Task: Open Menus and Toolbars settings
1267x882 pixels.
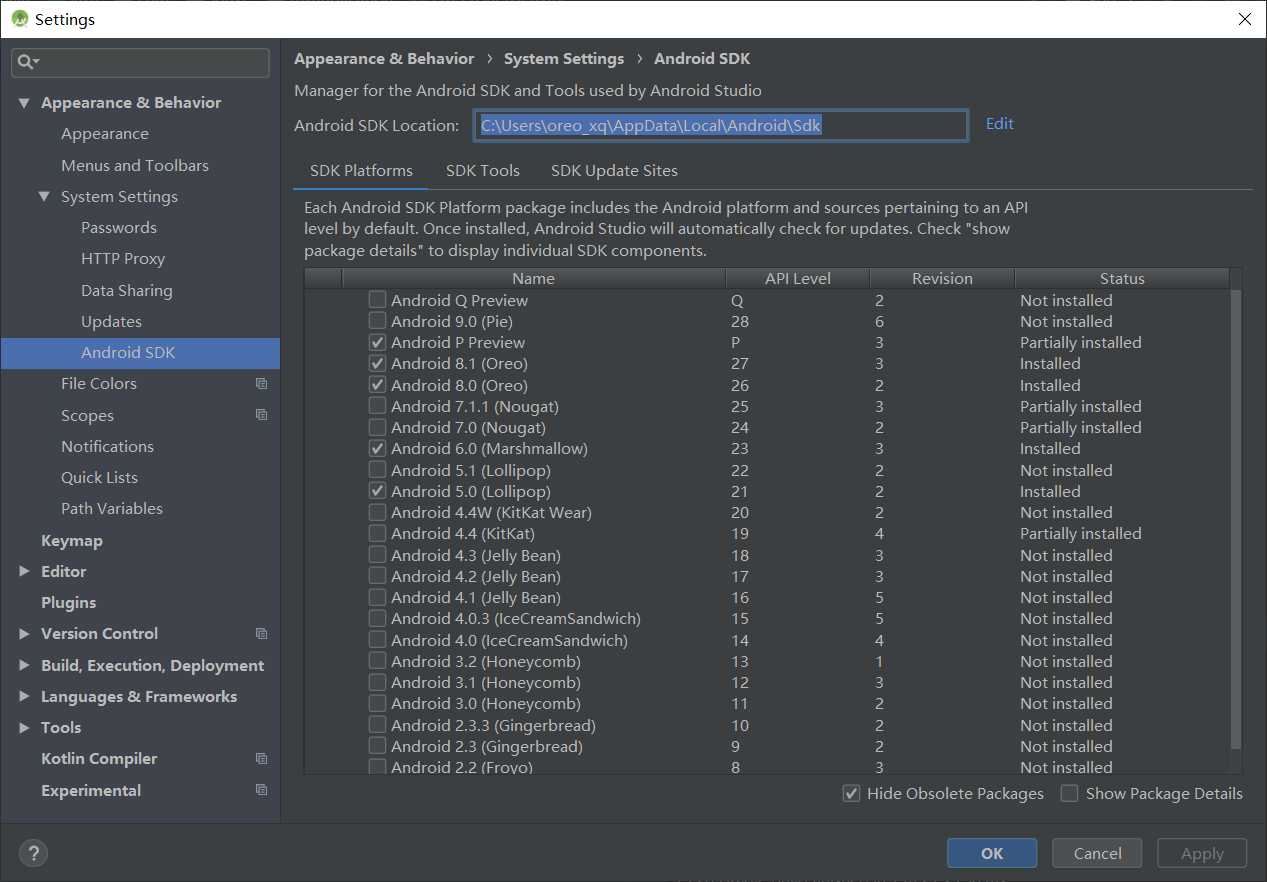Action: point(135,166)
